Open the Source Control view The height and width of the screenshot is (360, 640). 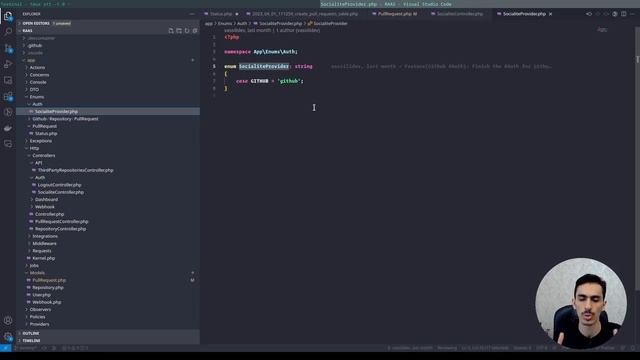click(x=8, y=48)
